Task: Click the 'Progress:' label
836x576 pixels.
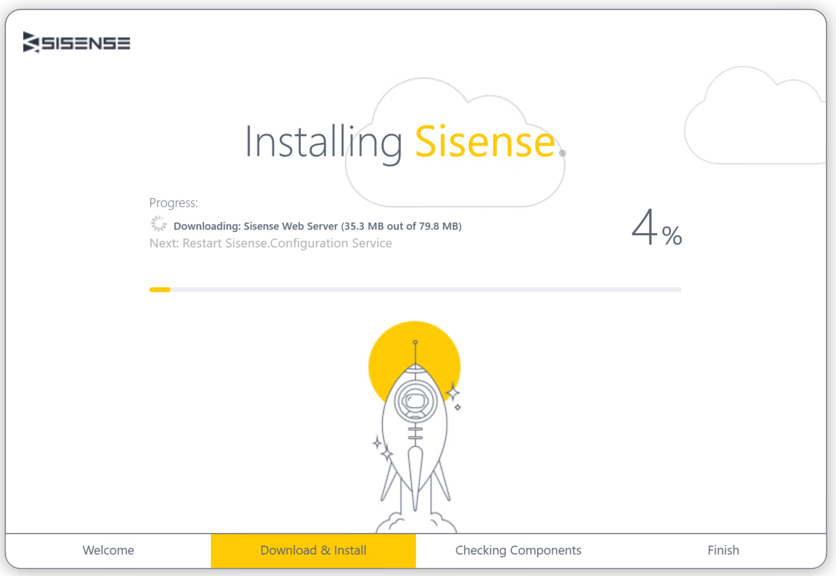Action: pos(174,203)
